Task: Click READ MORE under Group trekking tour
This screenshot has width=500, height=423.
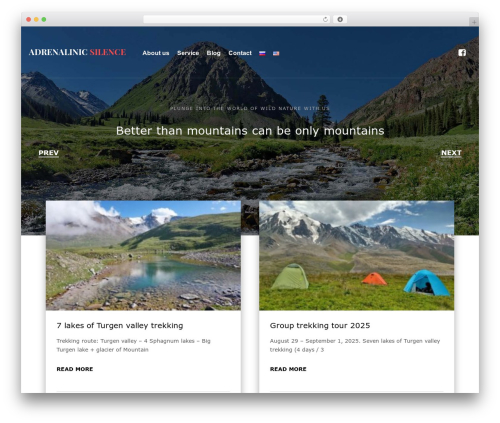Action: click(288, 369)
